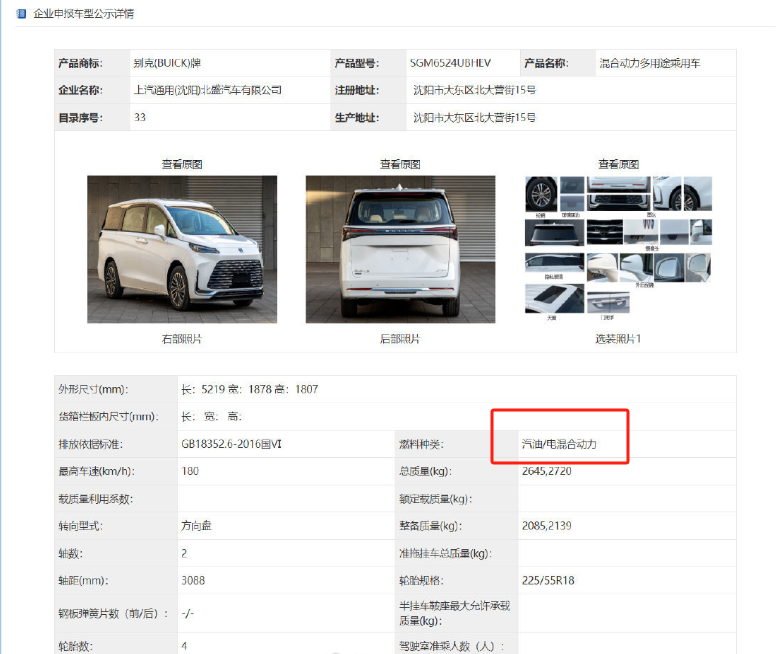782x654 pixels.
Task: Click the 整备质量(kg) label
Action: [x=430, y=525]
